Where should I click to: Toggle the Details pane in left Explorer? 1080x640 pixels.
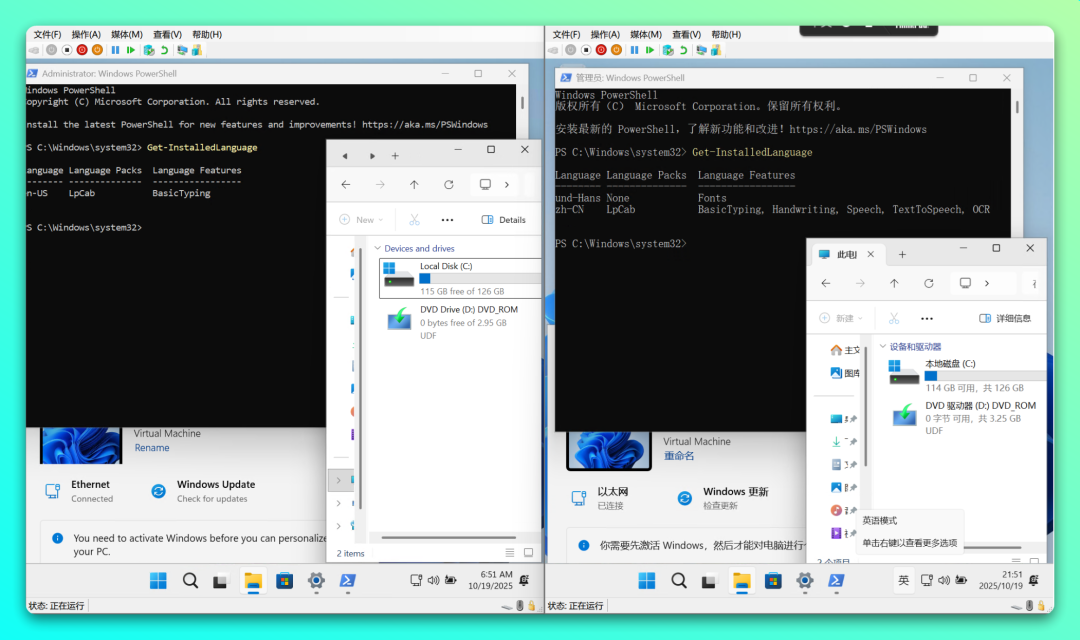(503, 220)
